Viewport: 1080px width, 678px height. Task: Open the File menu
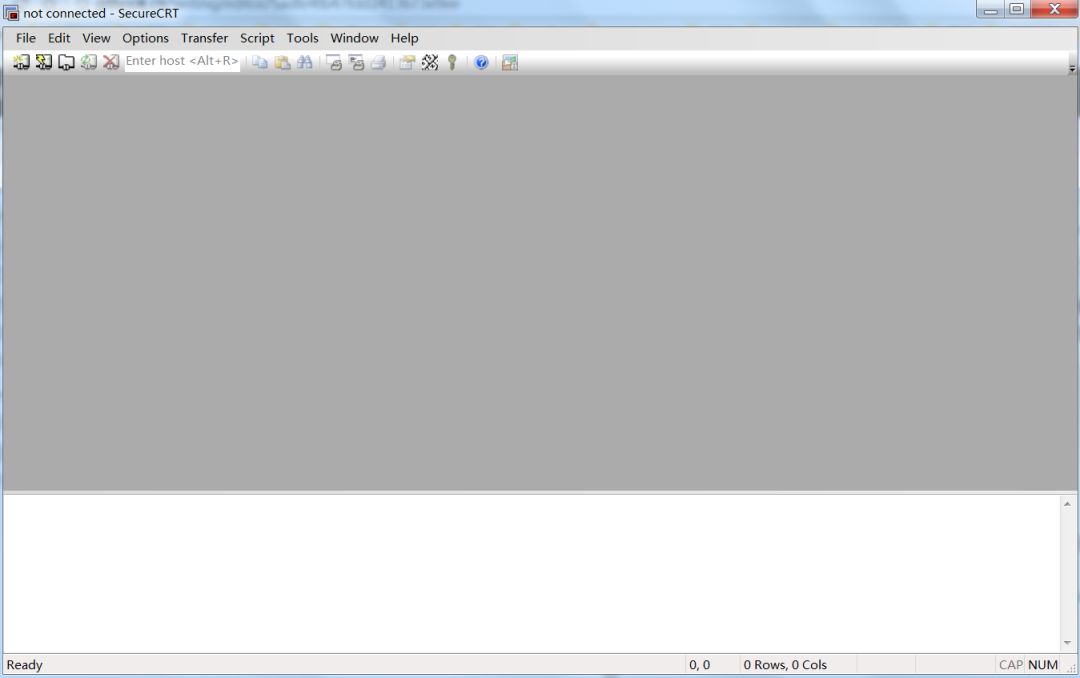point(25,38)
